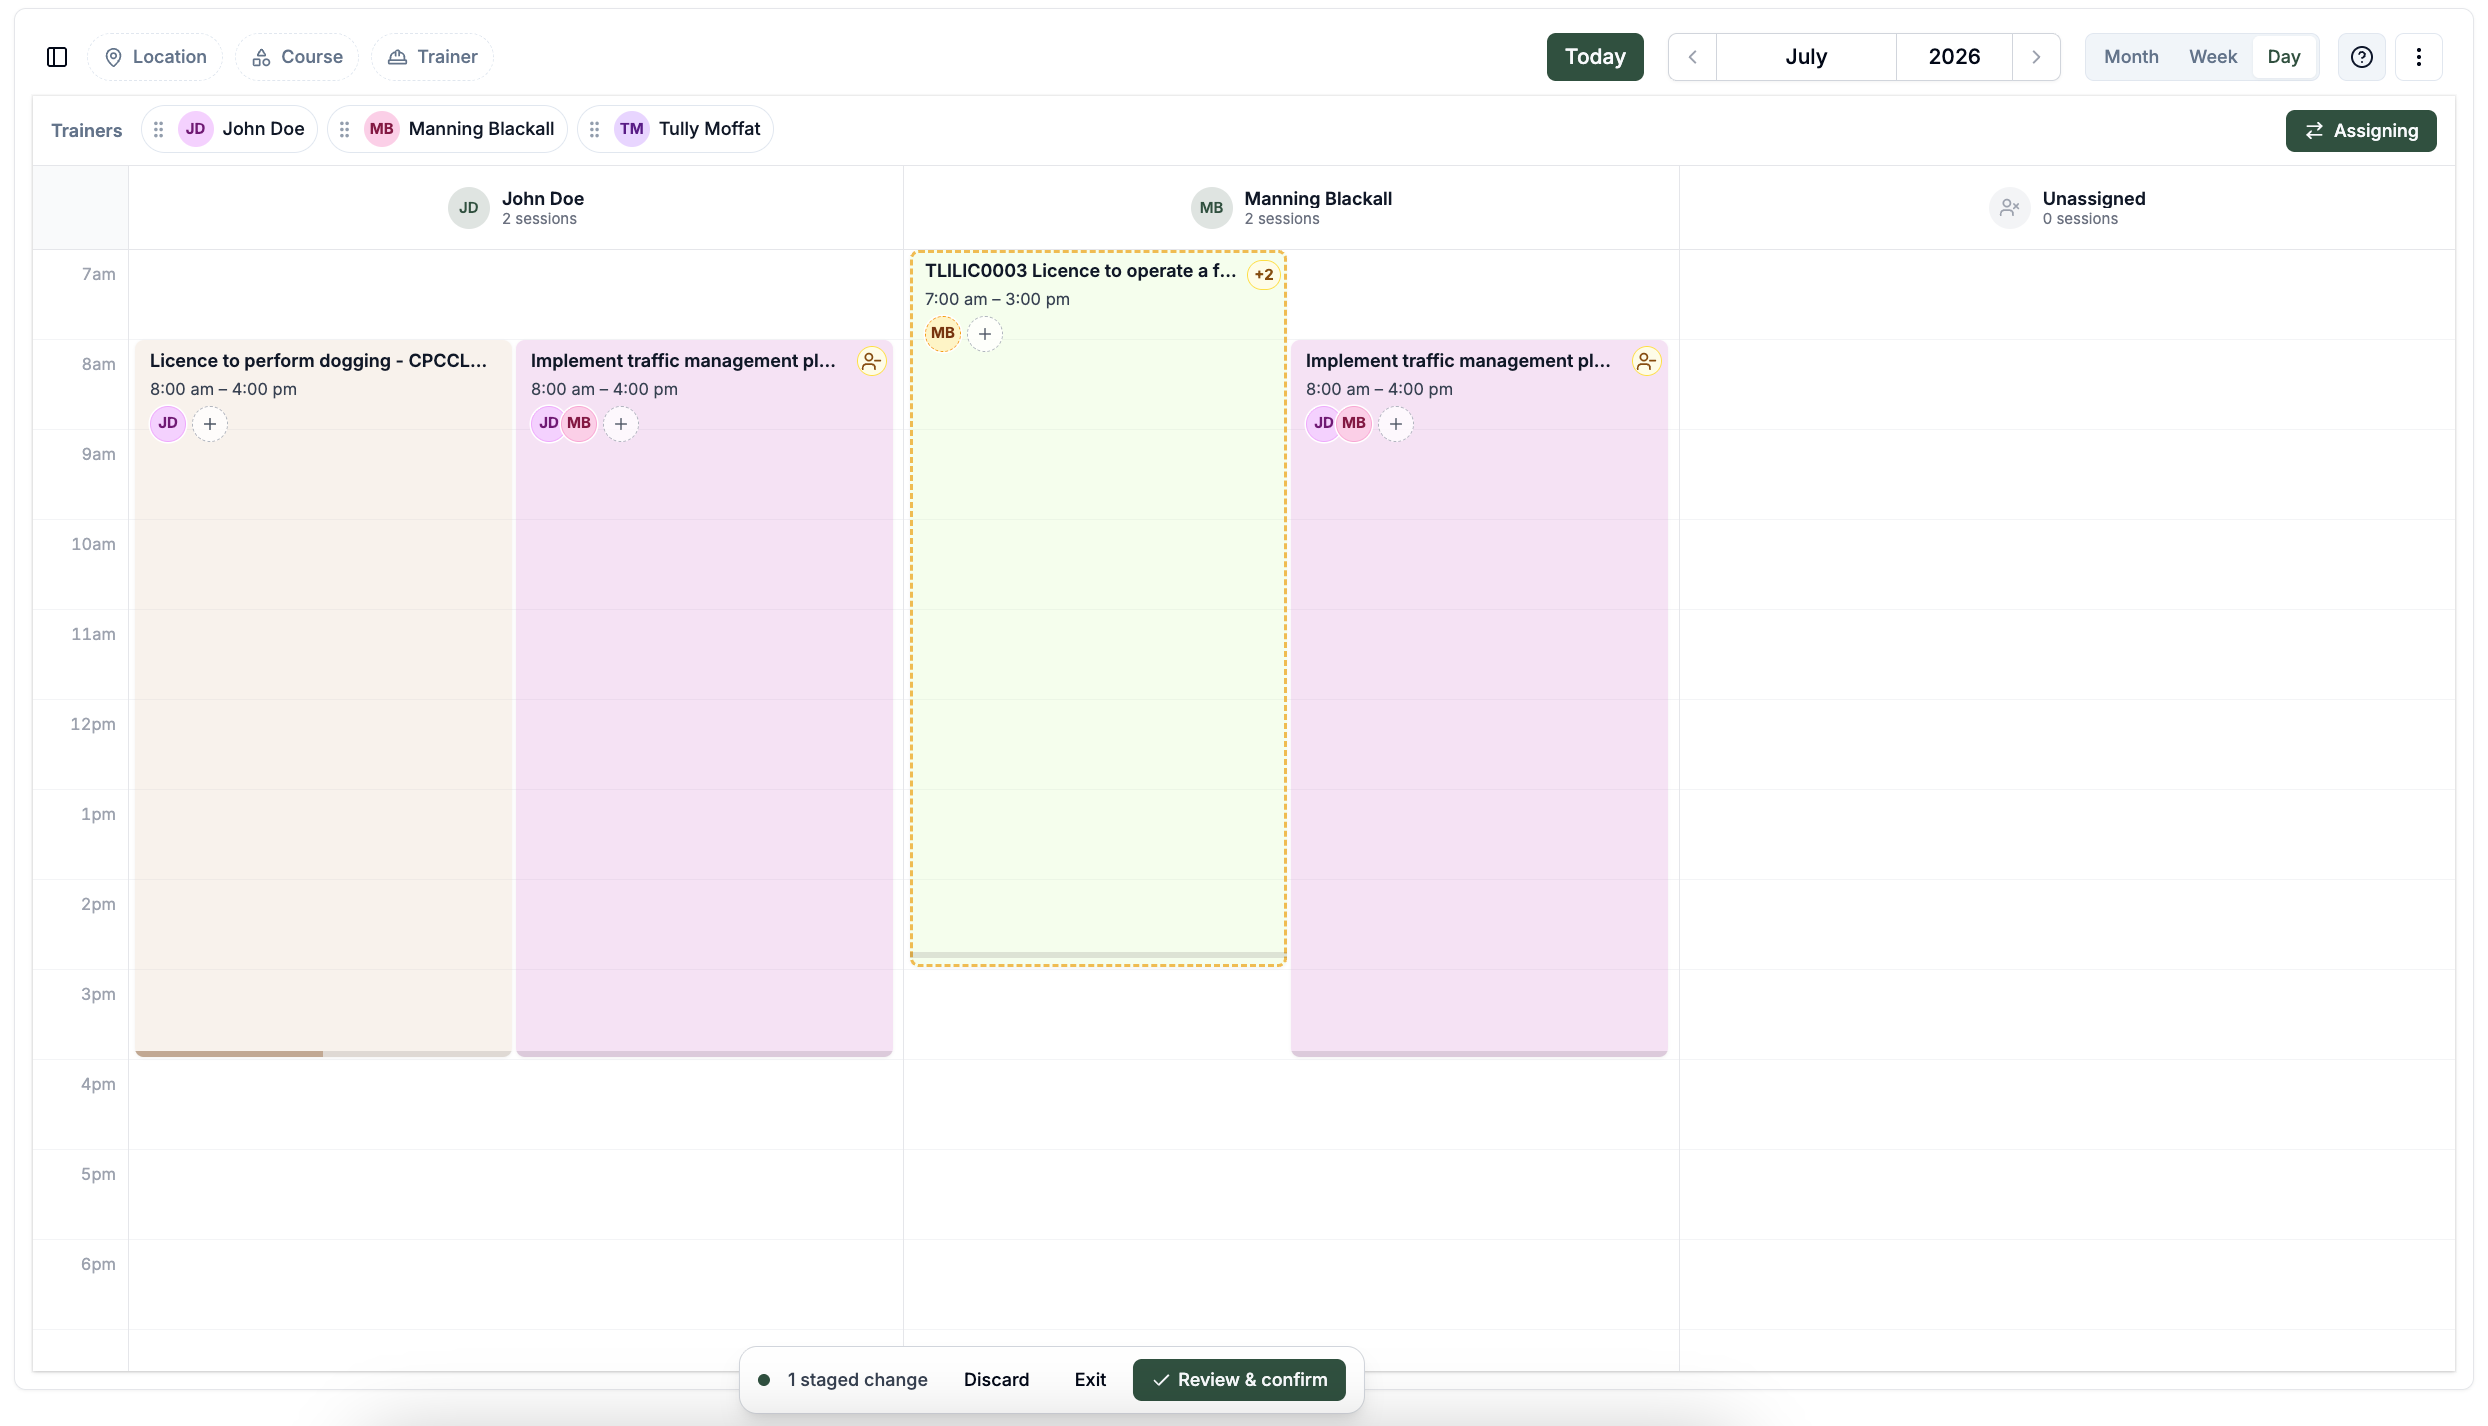Click the MB avatar in Manning Blackall column header
This screenshot has height=1426, width=2488.
point(1211,208)
